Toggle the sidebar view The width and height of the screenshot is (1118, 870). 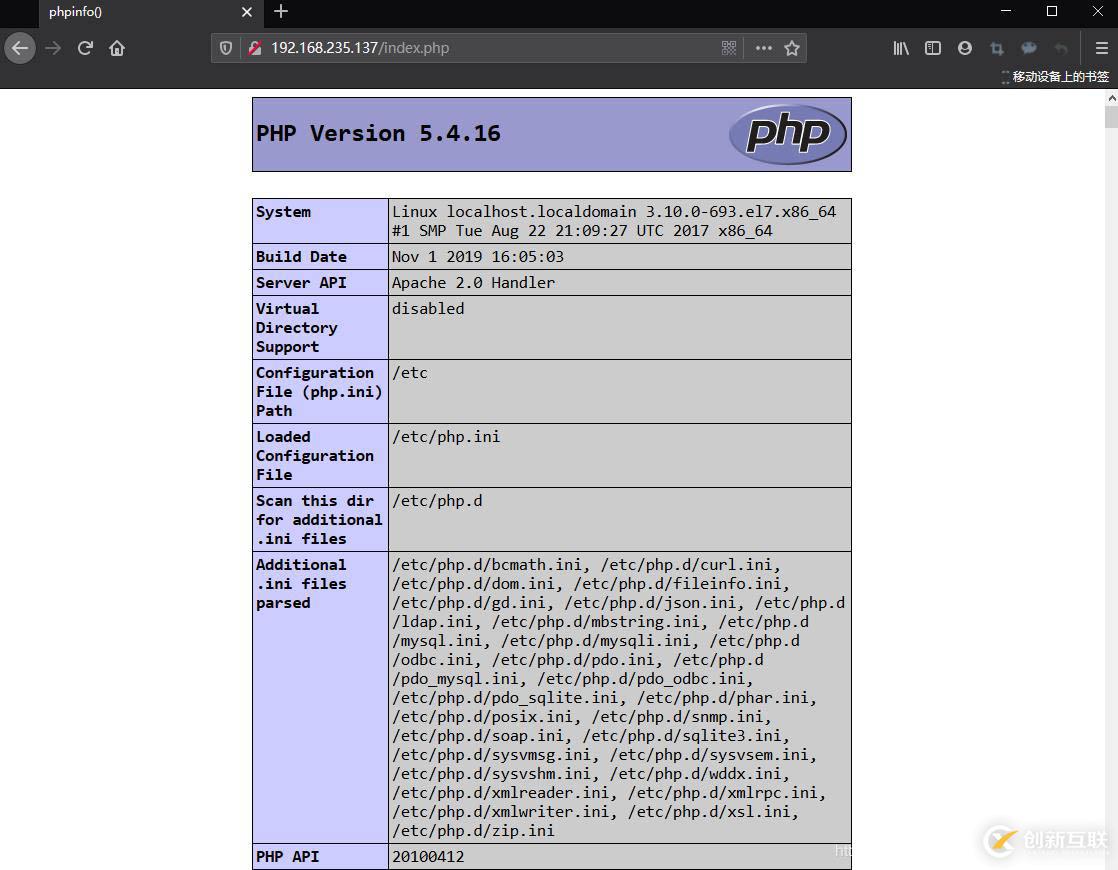click(933, 48)
